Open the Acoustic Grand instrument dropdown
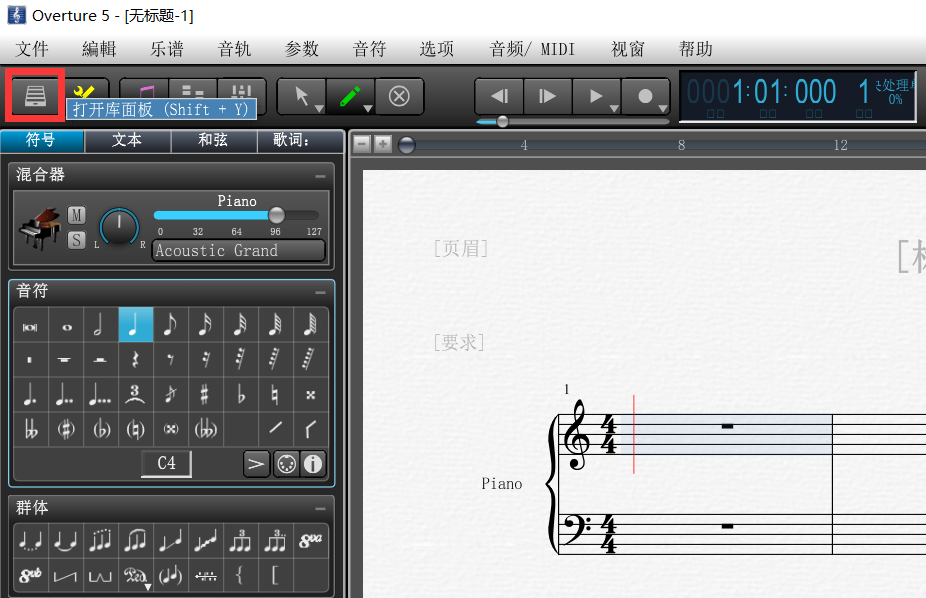 [238, 250]
